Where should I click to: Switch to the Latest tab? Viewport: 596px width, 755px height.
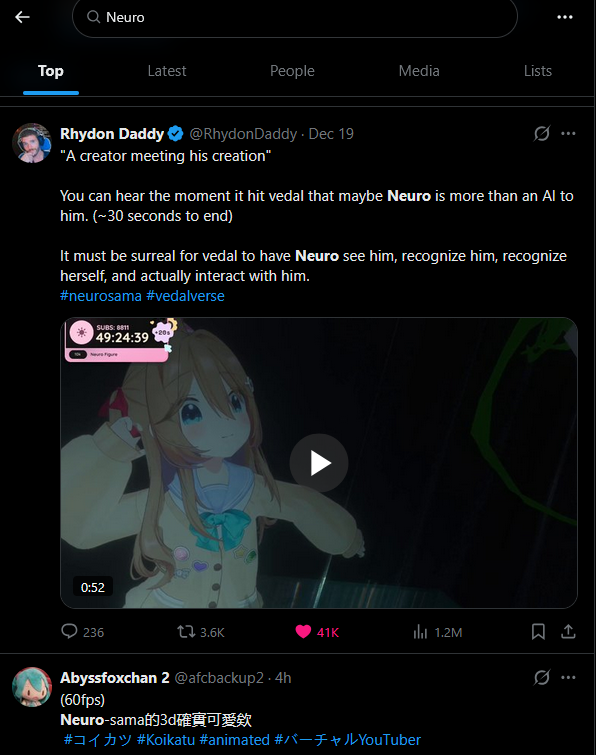tap(167, 71)
